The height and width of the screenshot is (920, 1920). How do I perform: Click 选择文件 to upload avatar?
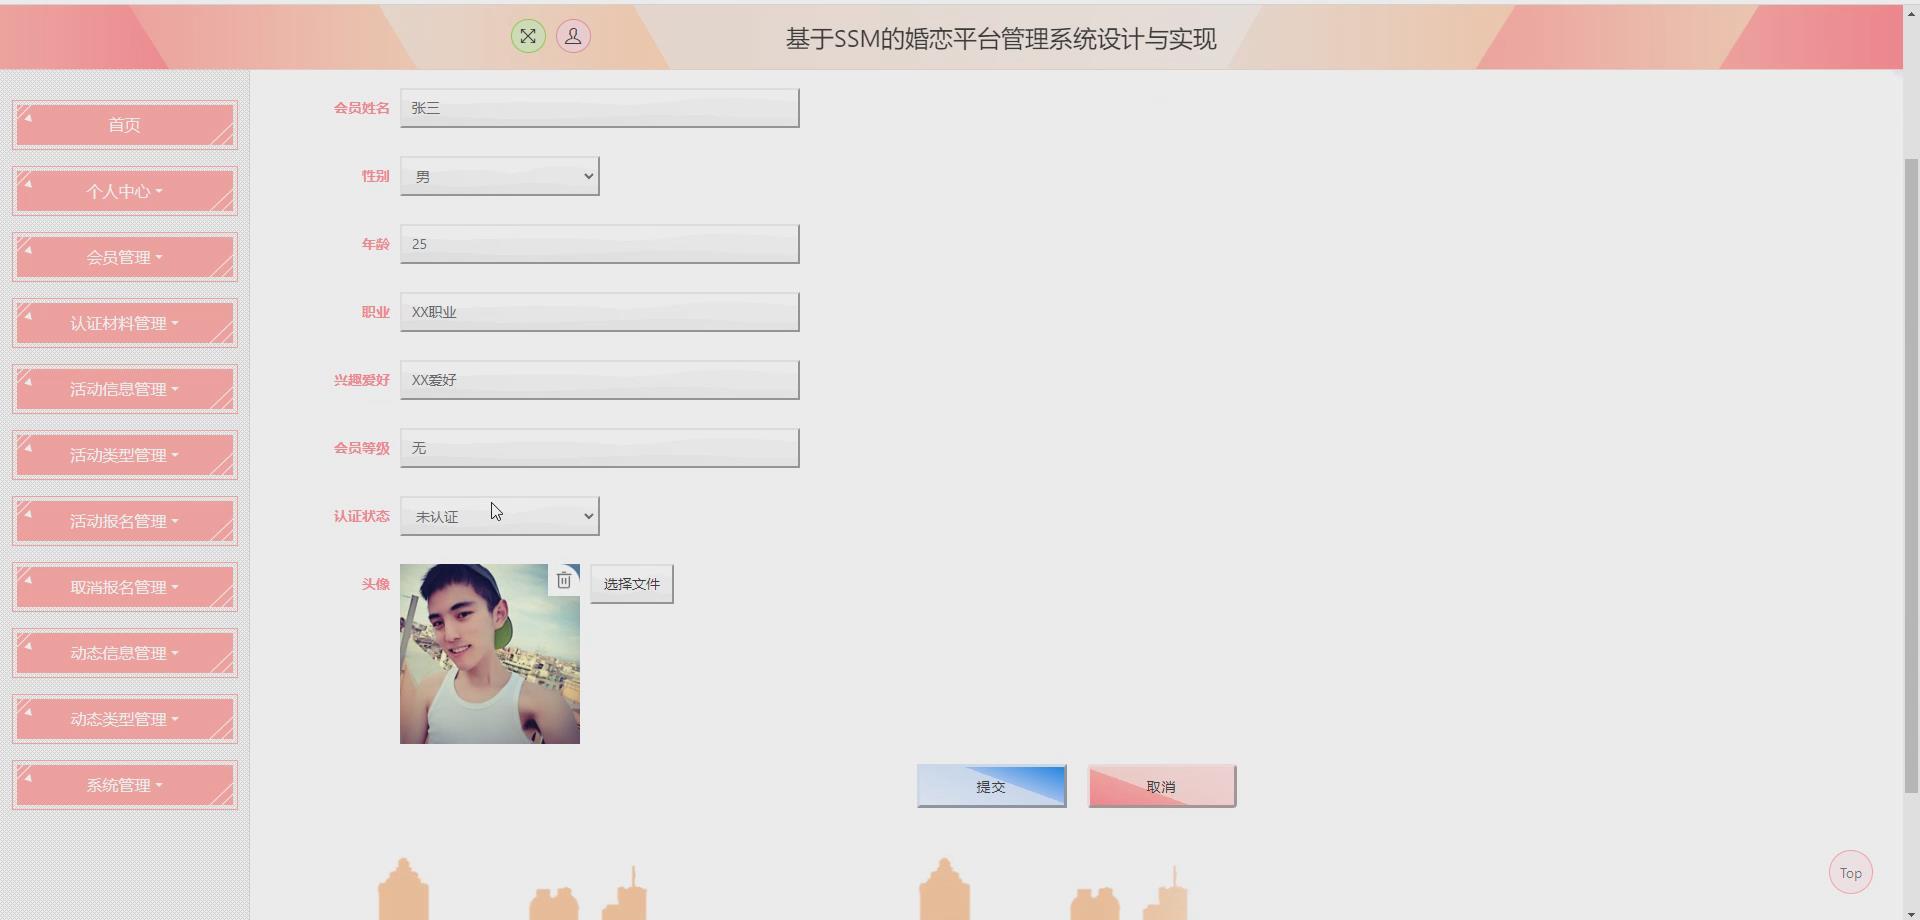(632, 584)
